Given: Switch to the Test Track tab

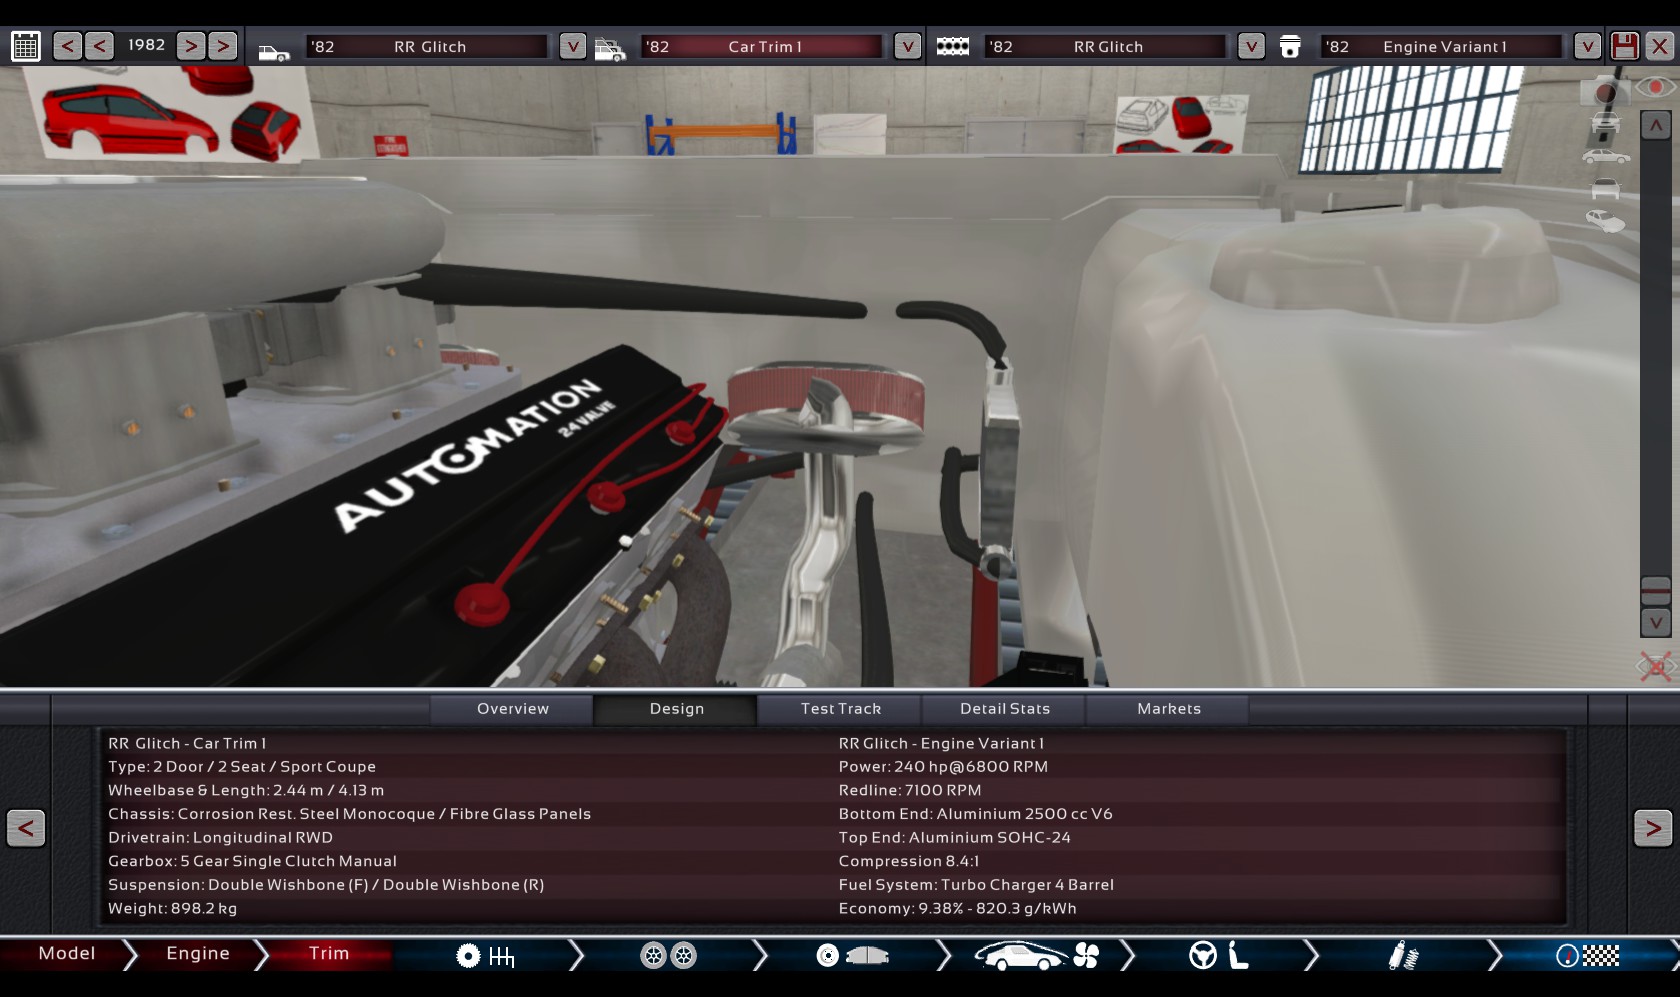Looking at the screenshot, I should [840, 709].
